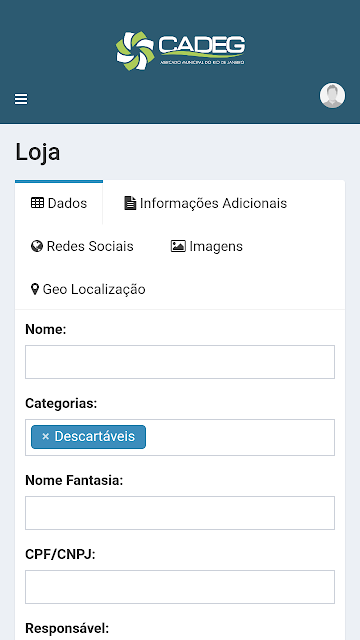360x640 pixels.
Task: Focus the Nome text field
Action: click(180, 362)
